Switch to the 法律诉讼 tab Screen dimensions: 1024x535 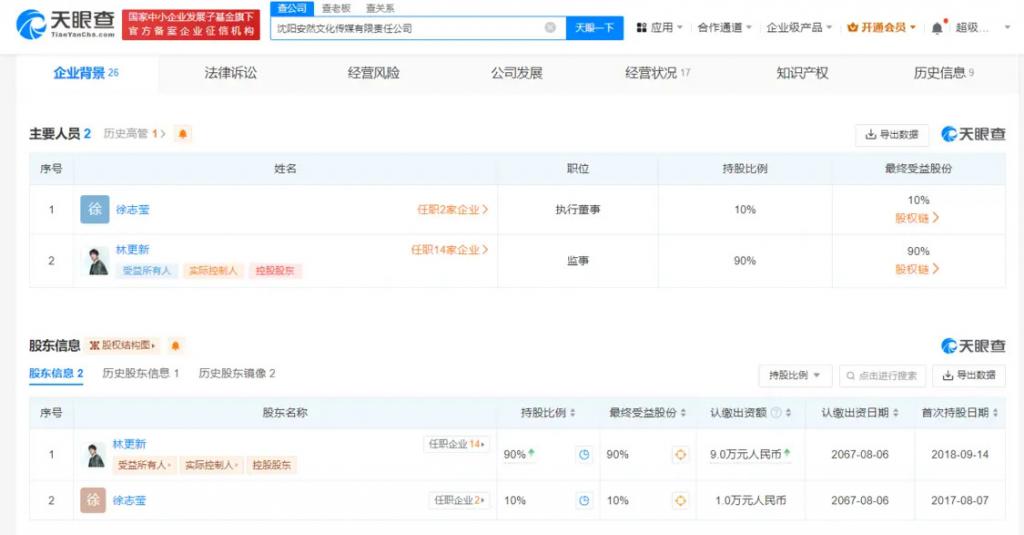pyautogui.click(x=230, y=73)
